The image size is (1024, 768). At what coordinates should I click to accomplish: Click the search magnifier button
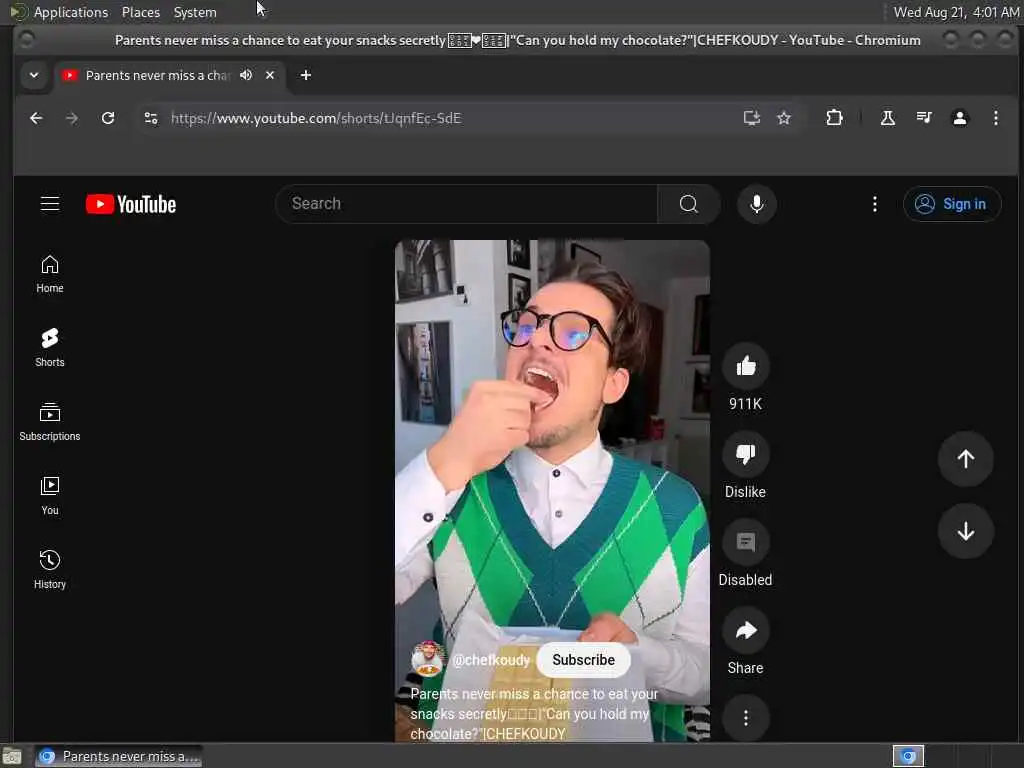(x=688, y=204)
